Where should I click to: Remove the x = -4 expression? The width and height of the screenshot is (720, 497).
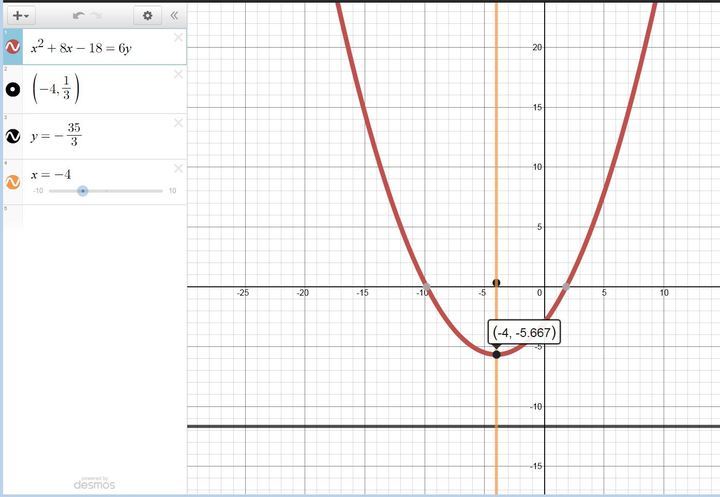[178, 168]
